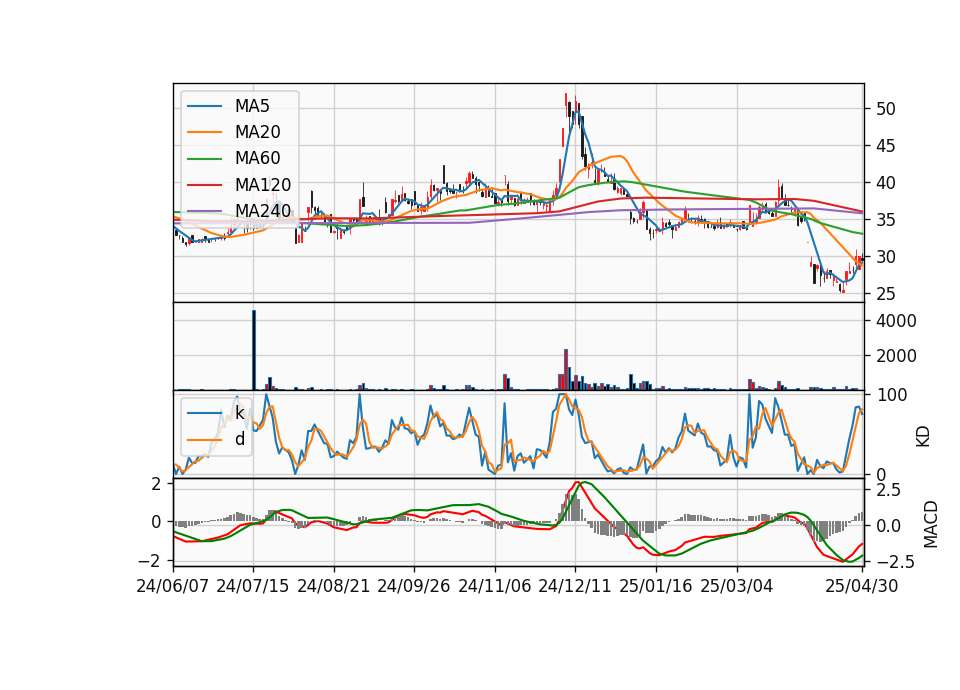Click the price axis value 40
960x690 pixels.
(x=886, y=183)
